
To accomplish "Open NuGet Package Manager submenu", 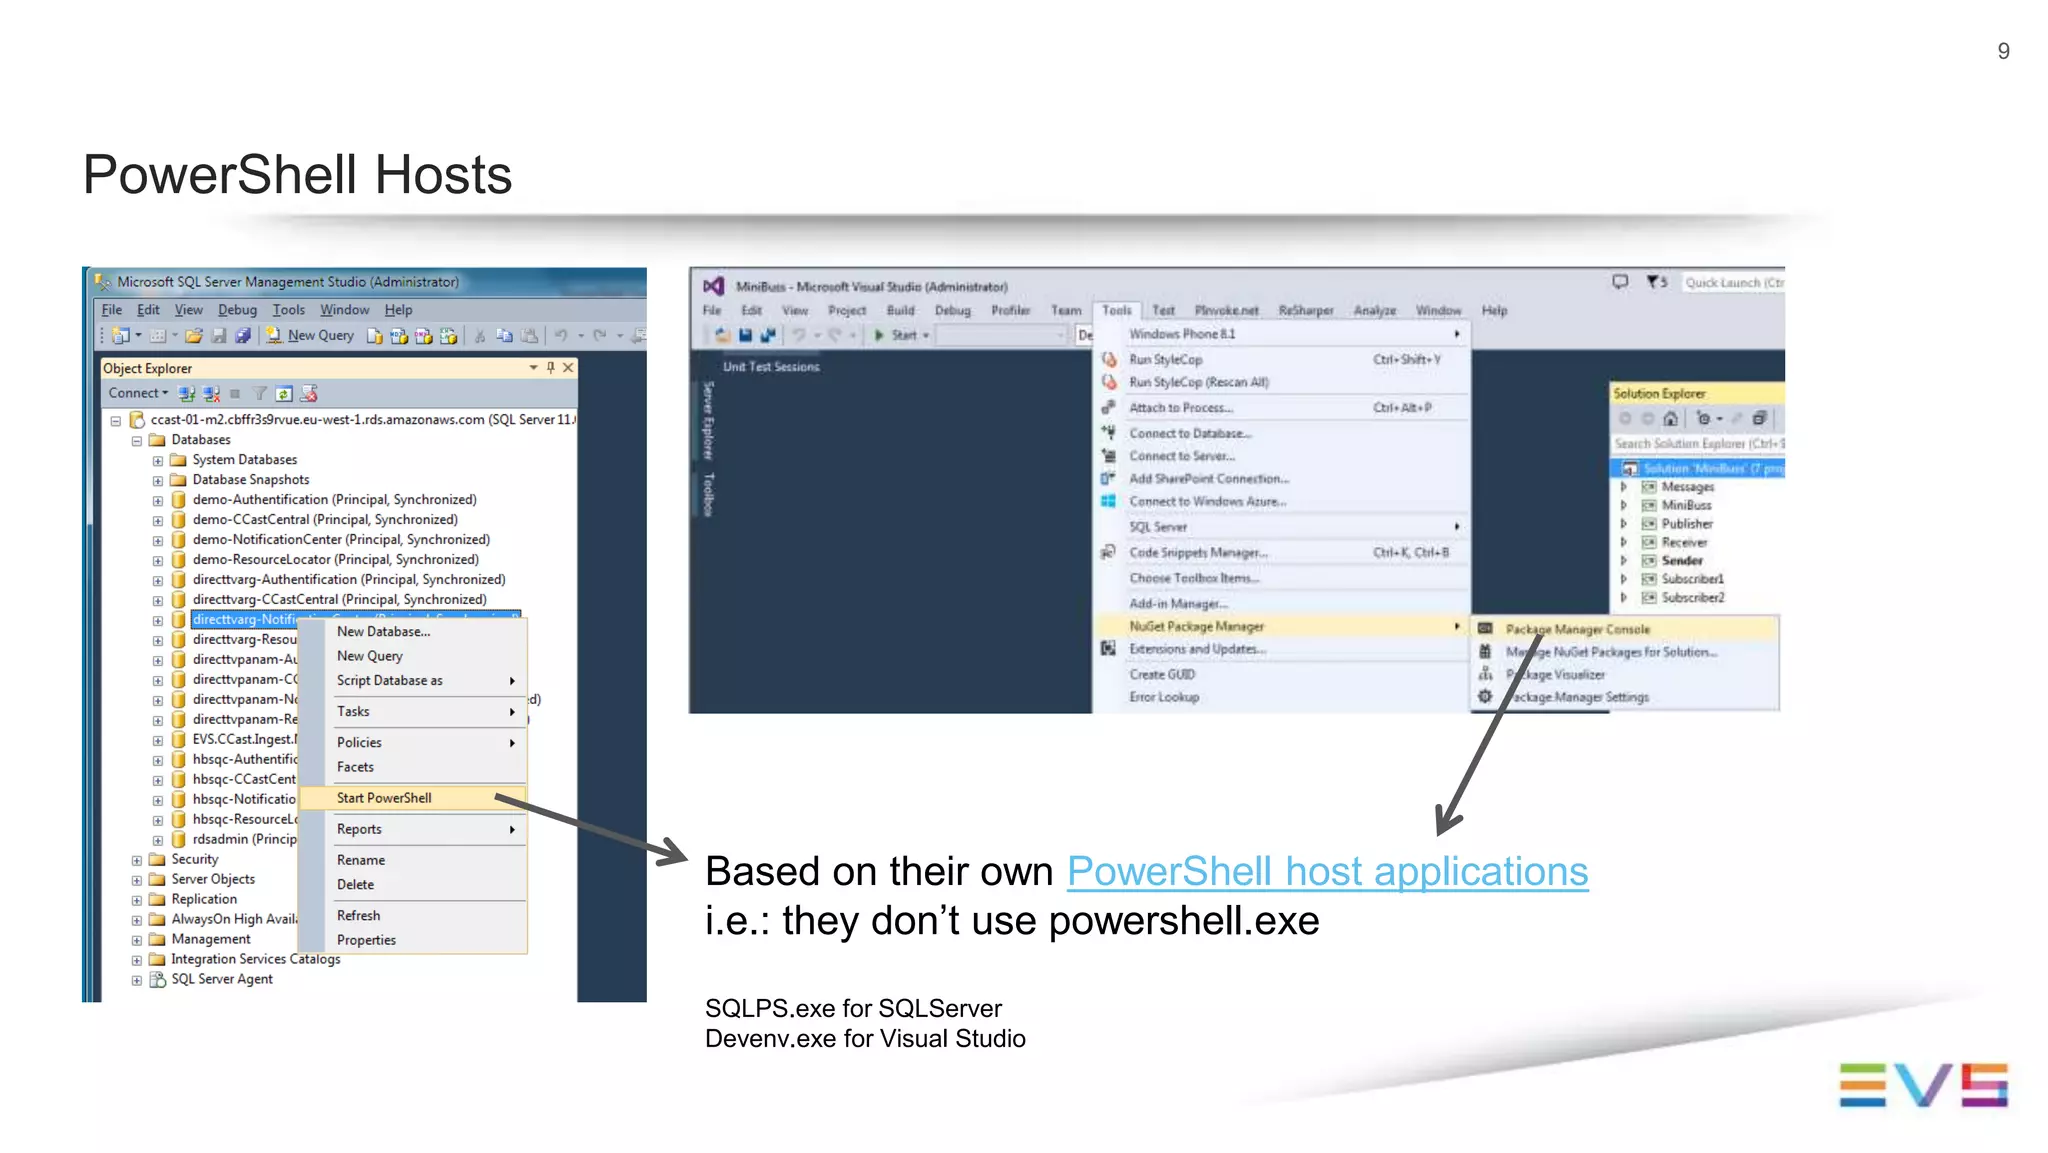I will 1283,627.
